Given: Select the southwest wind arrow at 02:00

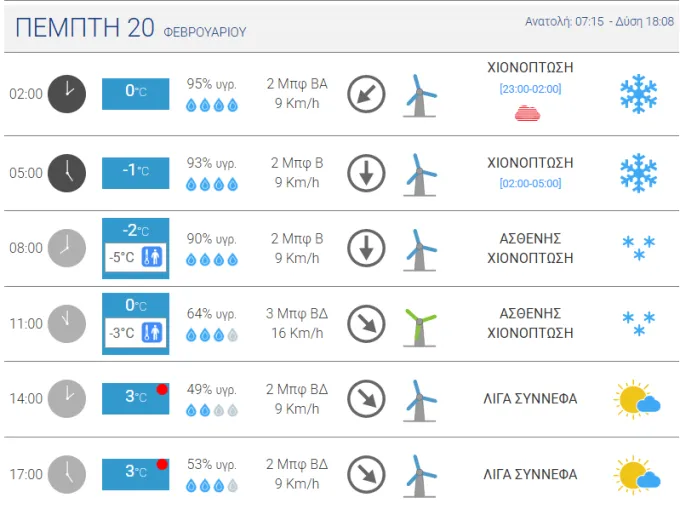Looking at the screenshot, I should pyautogui.click(x=366, y=94).
